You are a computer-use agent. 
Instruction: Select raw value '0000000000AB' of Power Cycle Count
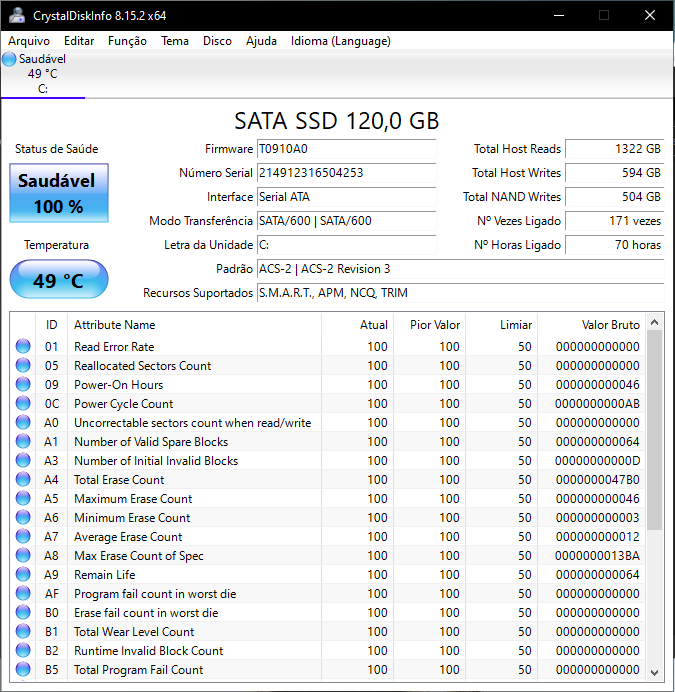click(597, 404)
